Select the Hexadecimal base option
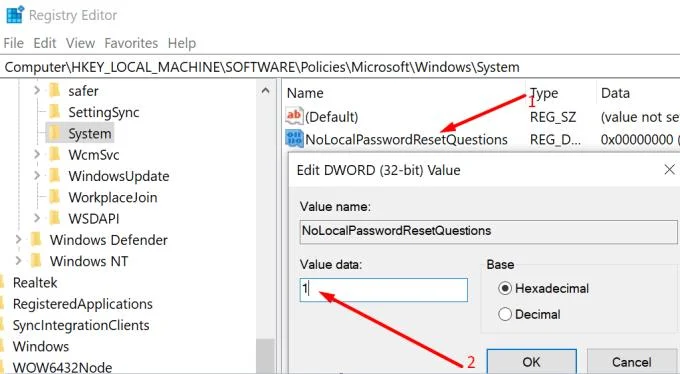 pyautogui.click(x=544, y=288)
